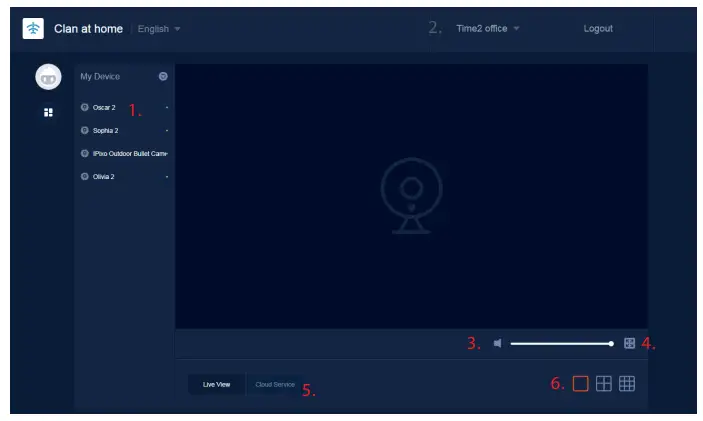Open the English language dropdown
This screenshot has width=703, height=421.
(x=159, y=29)
